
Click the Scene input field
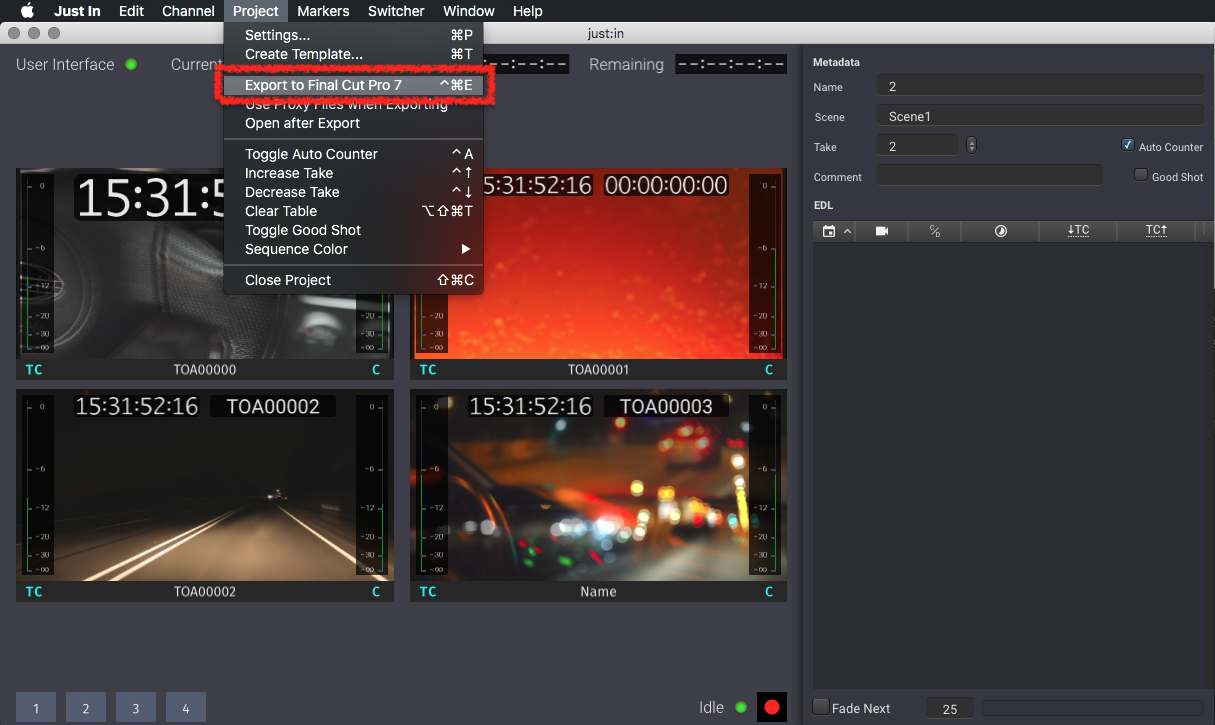coord(1040,116)
